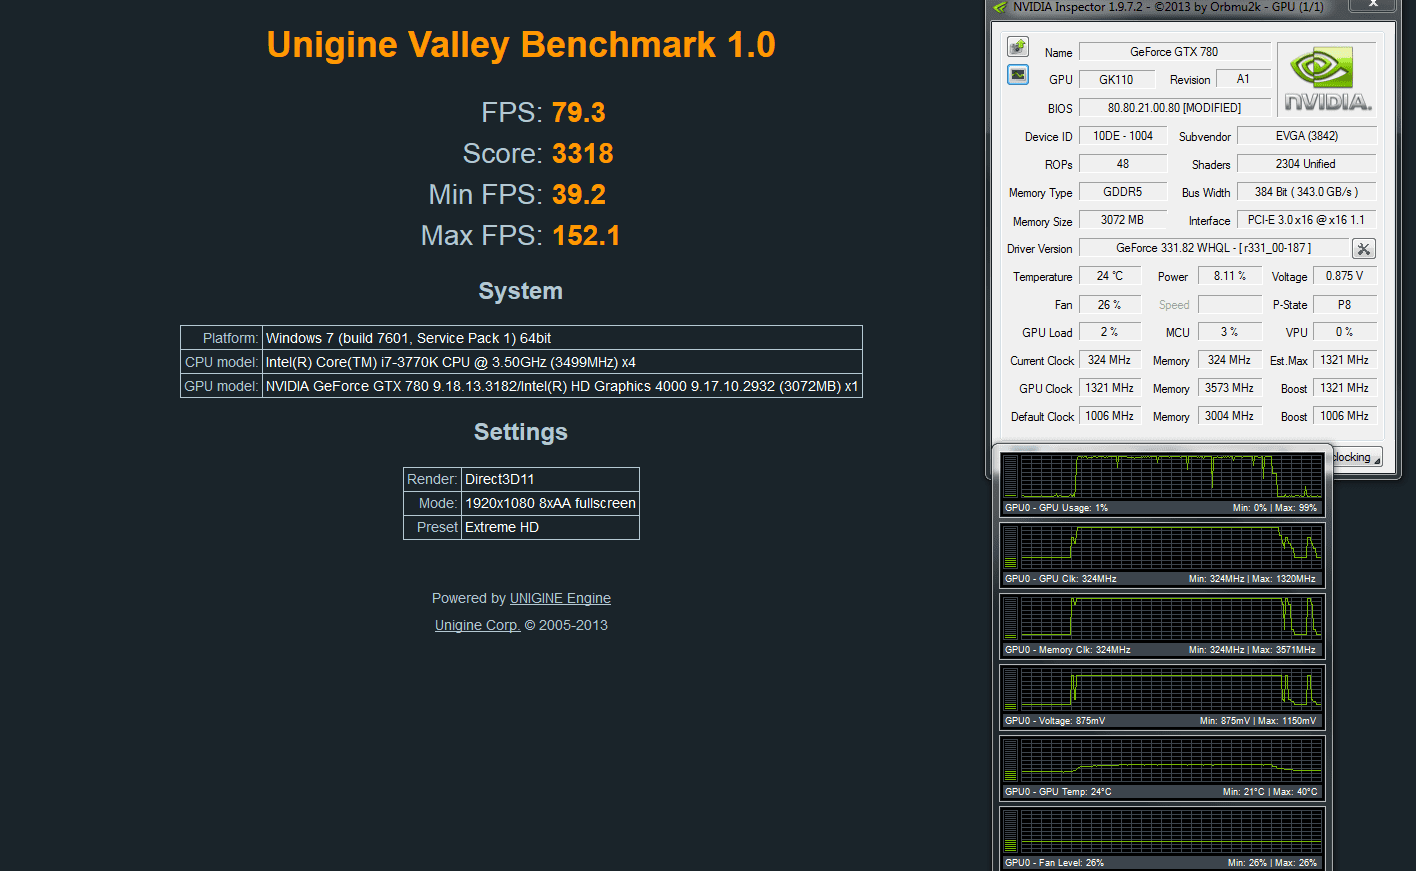1416x871 pixels.
Task: Click the Fan field 26 %
Action: click(1110, 304)
